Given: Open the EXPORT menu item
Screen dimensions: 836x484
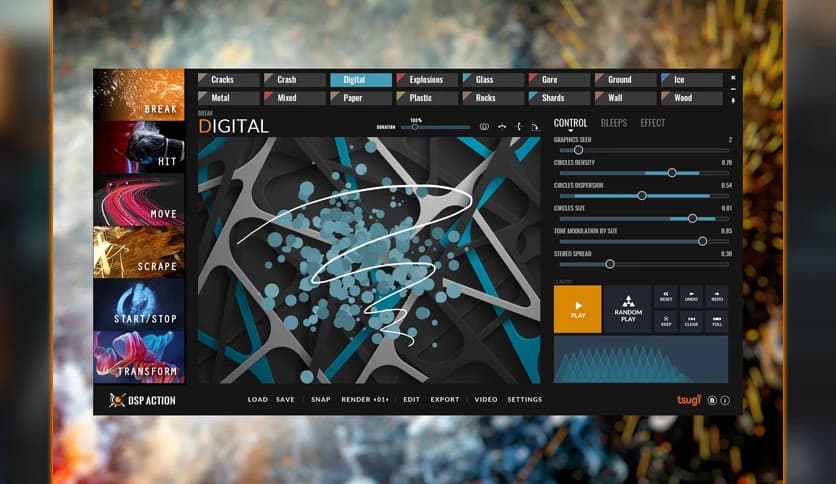Looking at the screenshot, I should tap(445, 399).
